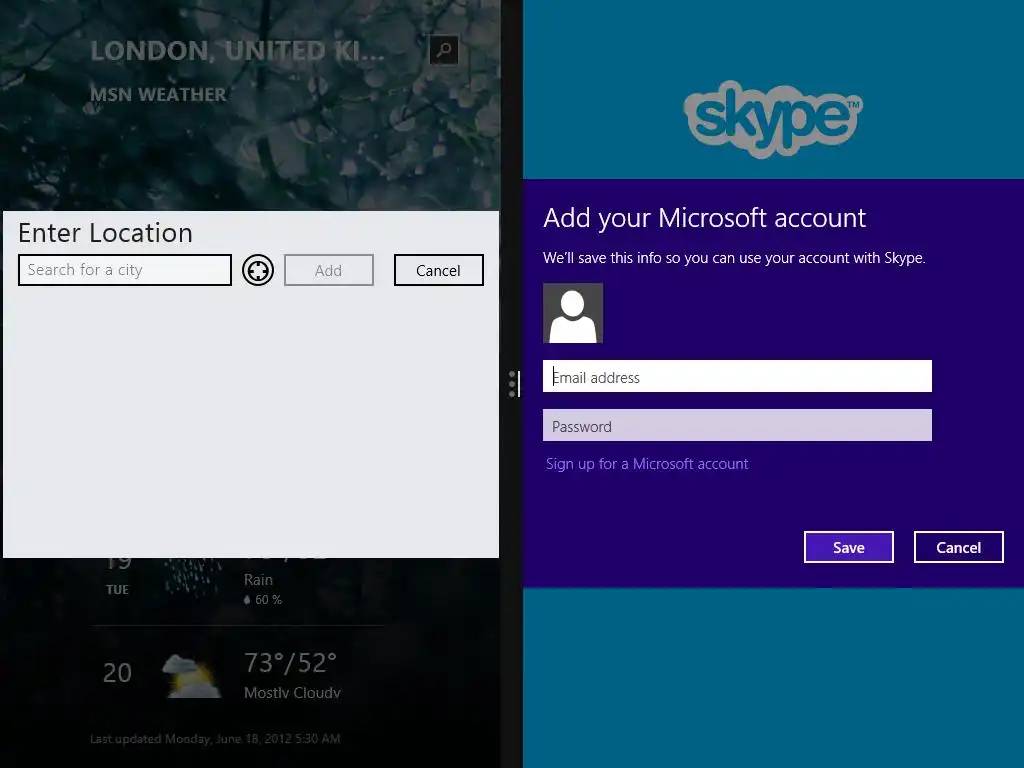1024x768 pixels.
Task: Focus the Search for a city field
Action: click(125, 270)
